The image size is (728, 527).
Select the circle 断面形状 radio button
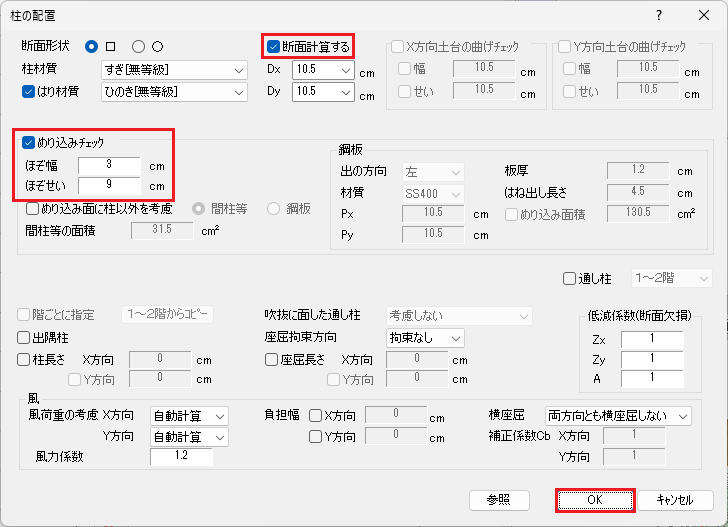pos(139,47)
